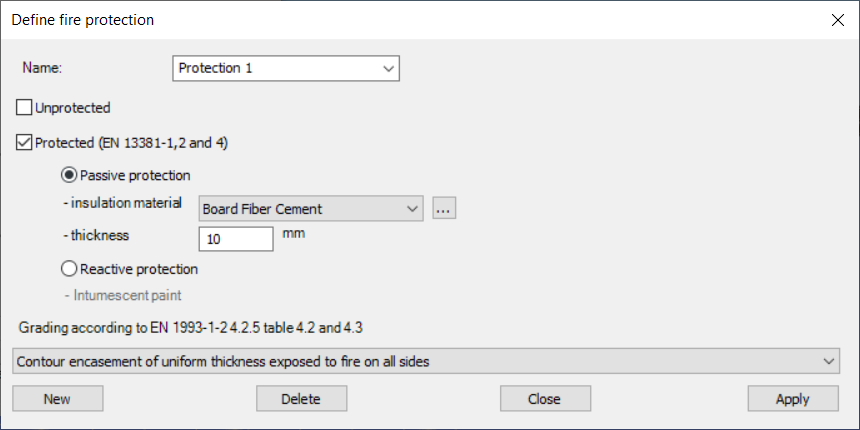Uncheck the Protected (EN 13381-1,2 and 4) checkbox
Screen dimensions: 860x430
24,143
